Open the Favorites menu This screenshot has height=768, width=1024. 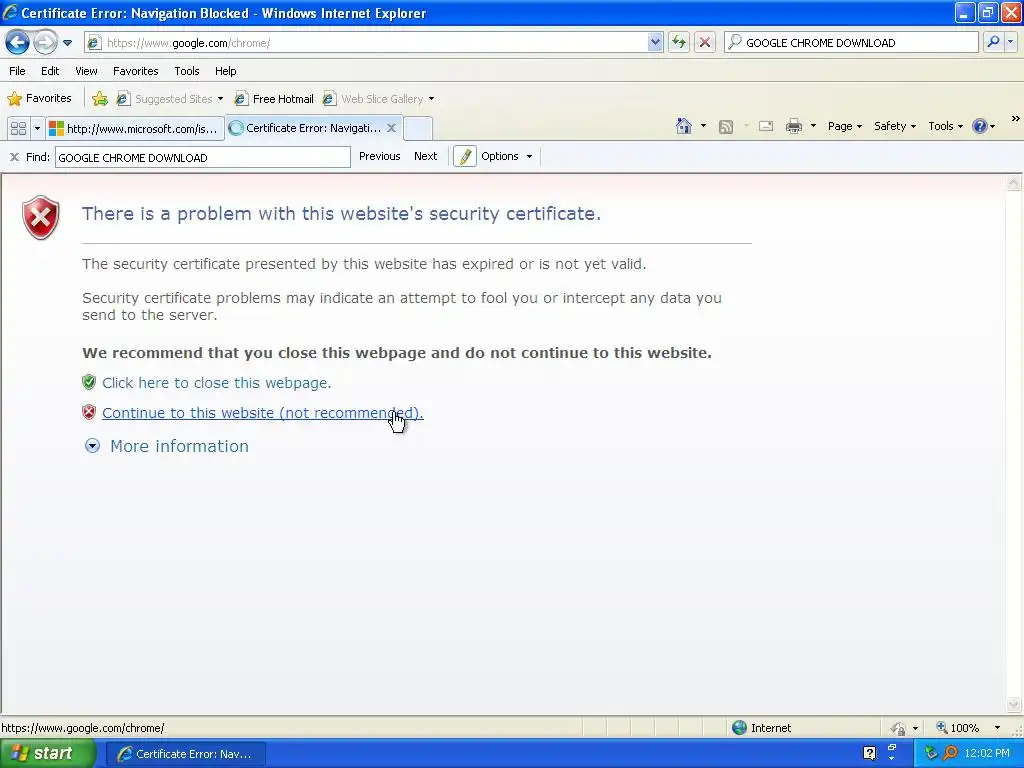(135, 71)
